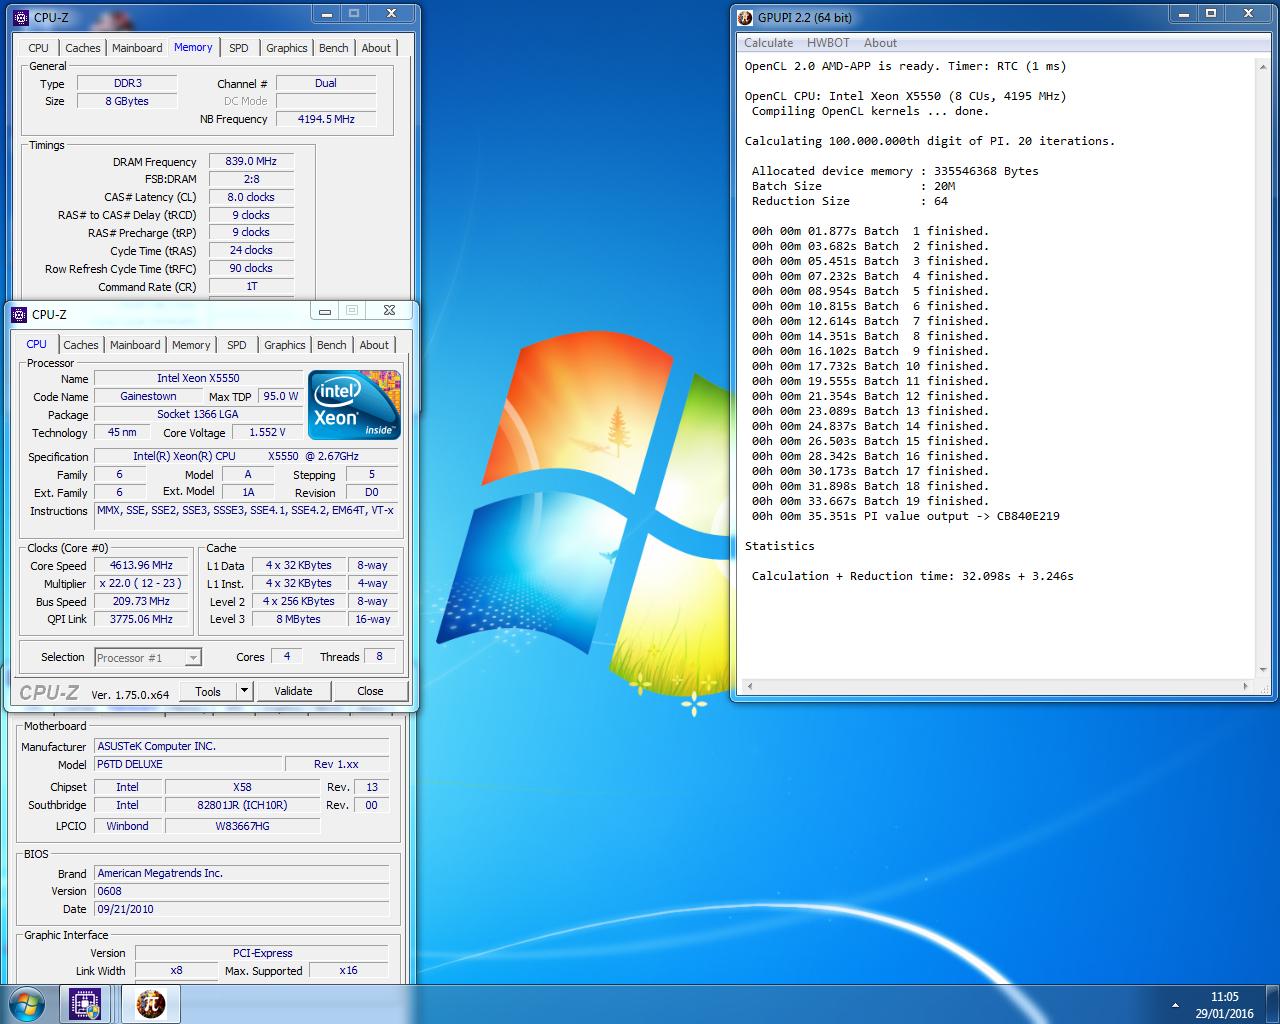
Task: Click the Core Voltage value 1.552 V
Action: pos(267,432)
